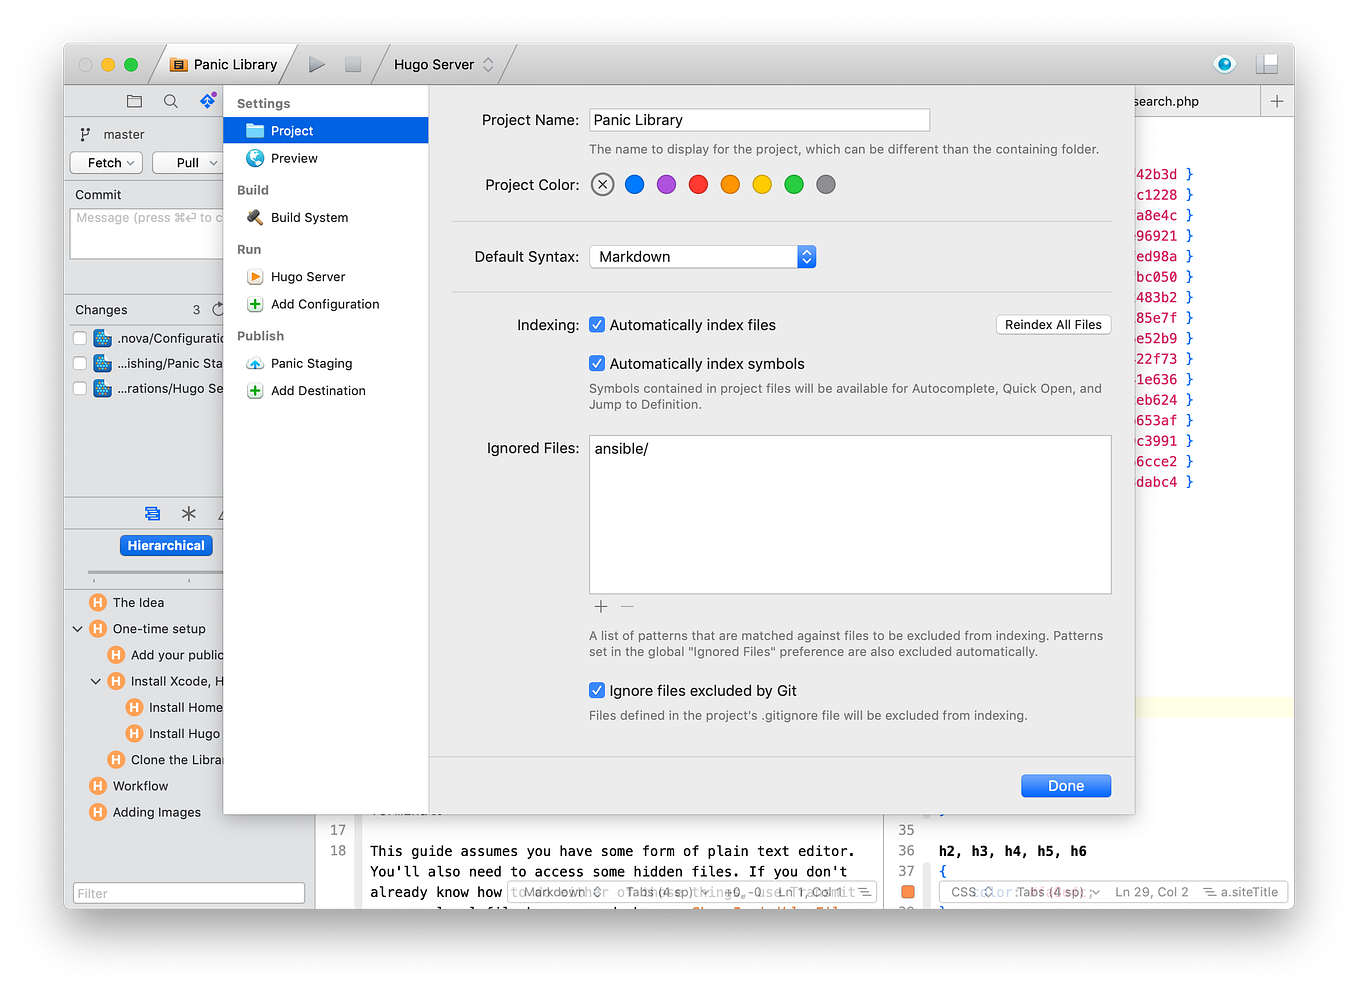1358x993 pixels.
Task: Select Panic Staging publish destination
Action: [311, 363]
